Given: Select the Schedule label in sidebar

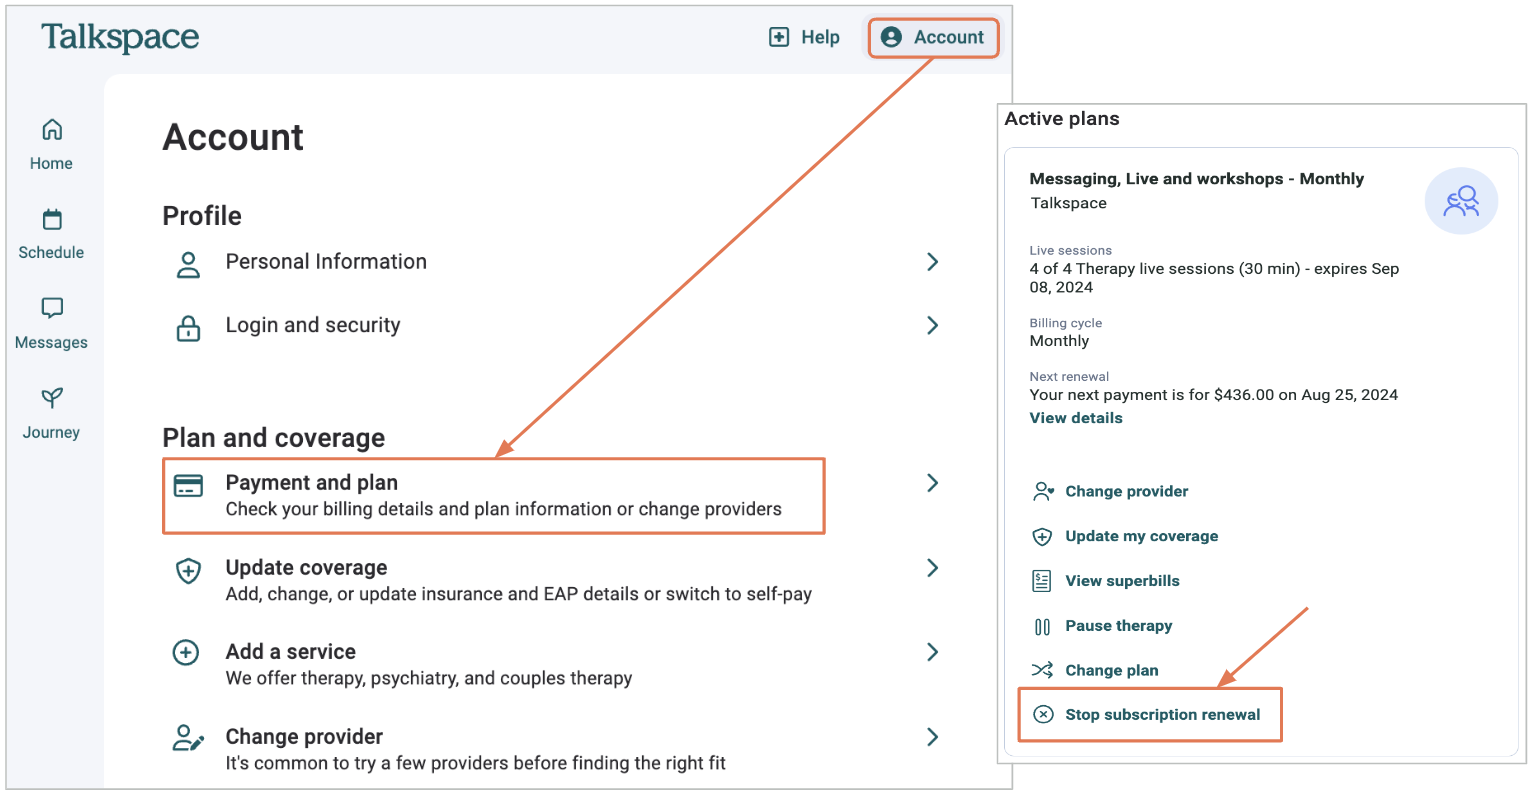Looking at the screenshot, I should (51, 252).
